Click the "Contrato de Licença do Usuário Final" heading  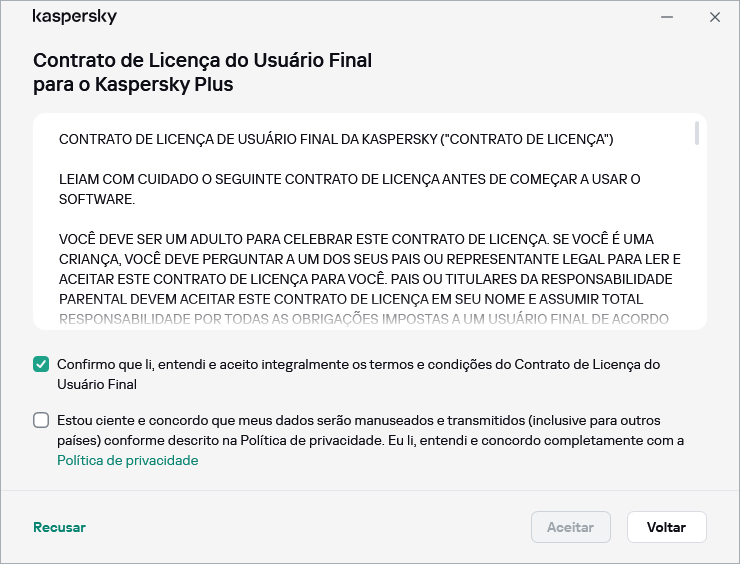click(x=202, y=60)
